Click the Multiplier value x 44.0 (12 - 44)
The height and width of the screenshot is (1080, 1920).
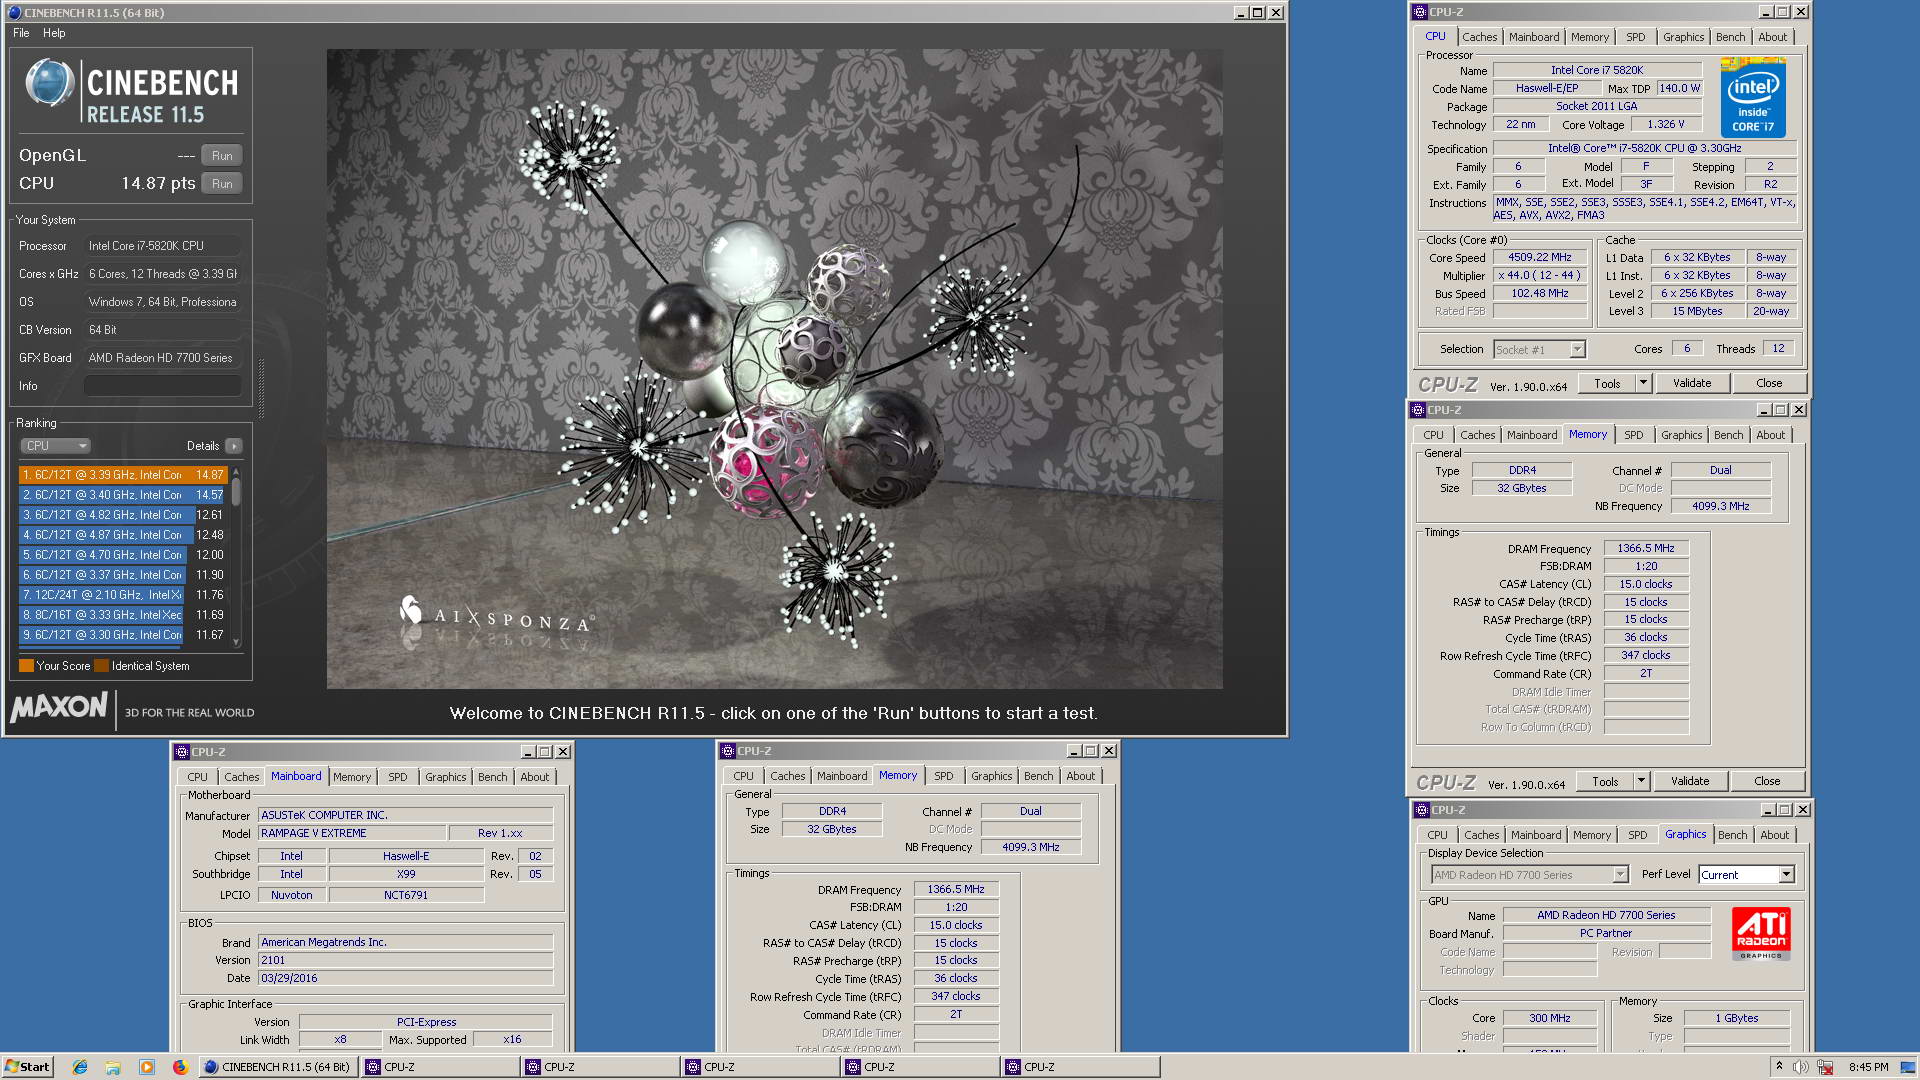pos(1540,275)
